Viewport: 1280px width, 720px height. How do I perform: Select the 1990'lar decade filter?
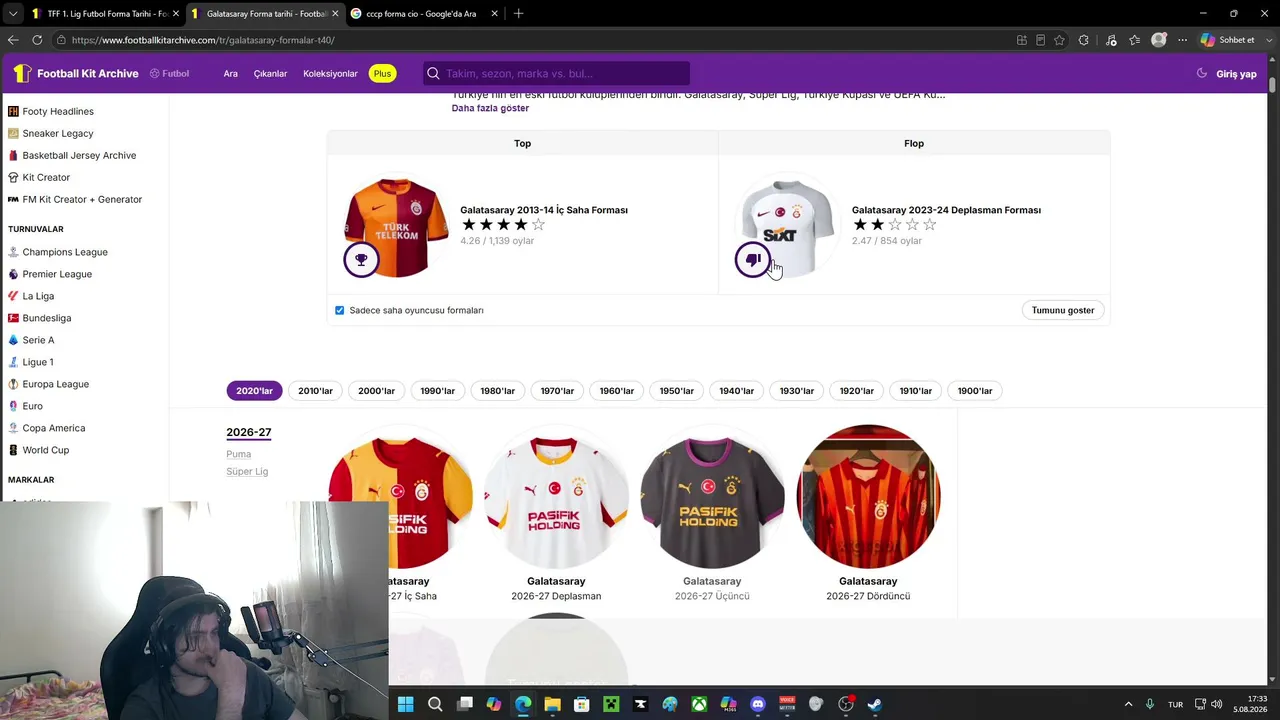click(x=437, y=391)
